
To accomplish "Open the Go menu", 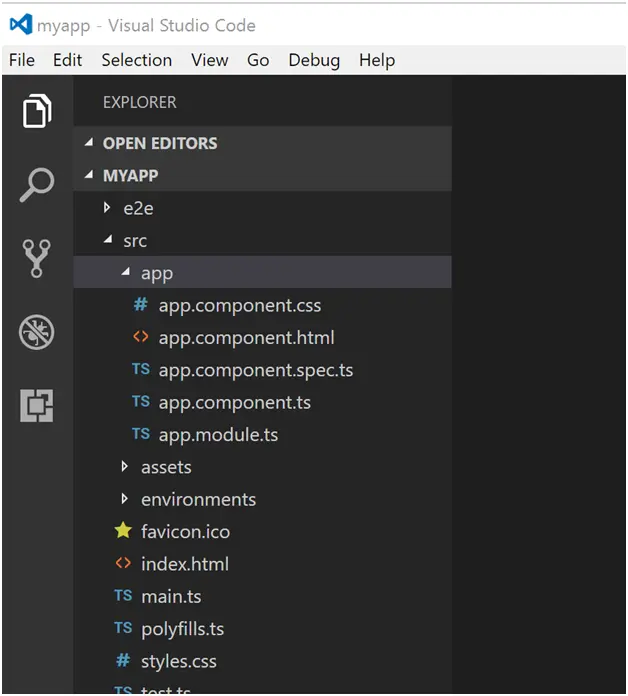I will (258, 60).
